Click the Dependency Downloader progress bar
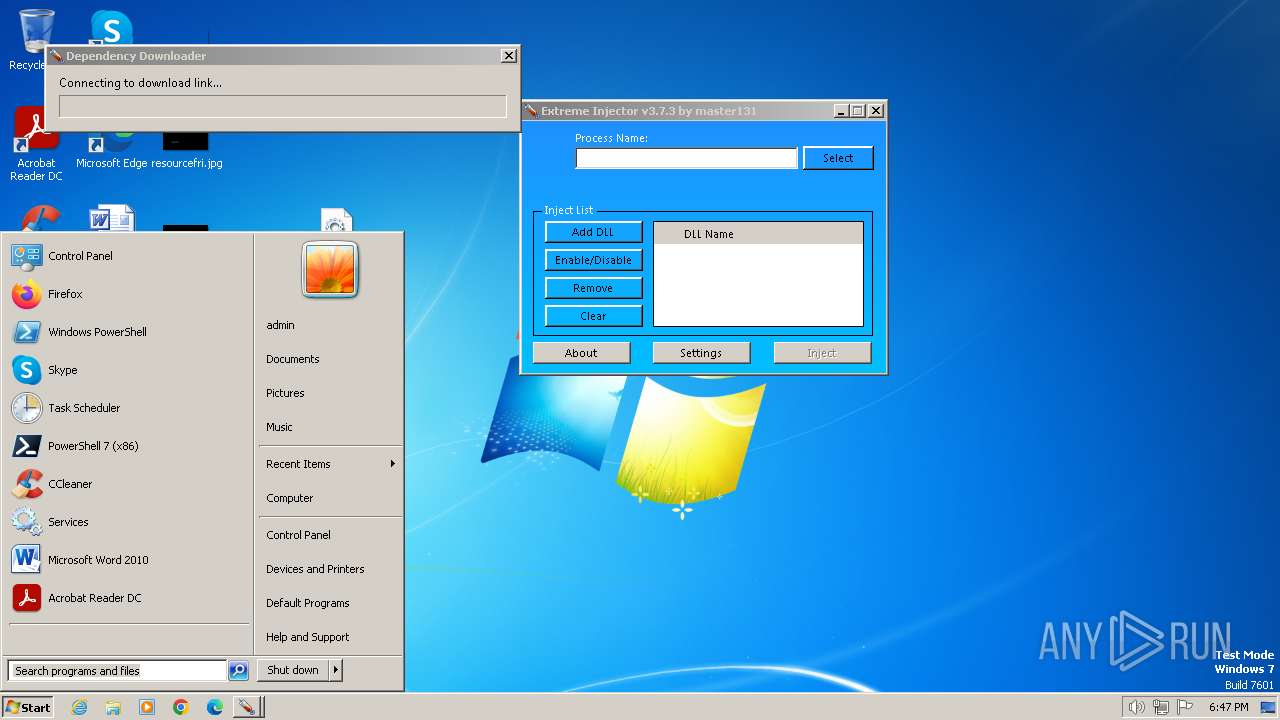Image resolution: width=1280 pixels, height=720 pixels. click(283, 107)
